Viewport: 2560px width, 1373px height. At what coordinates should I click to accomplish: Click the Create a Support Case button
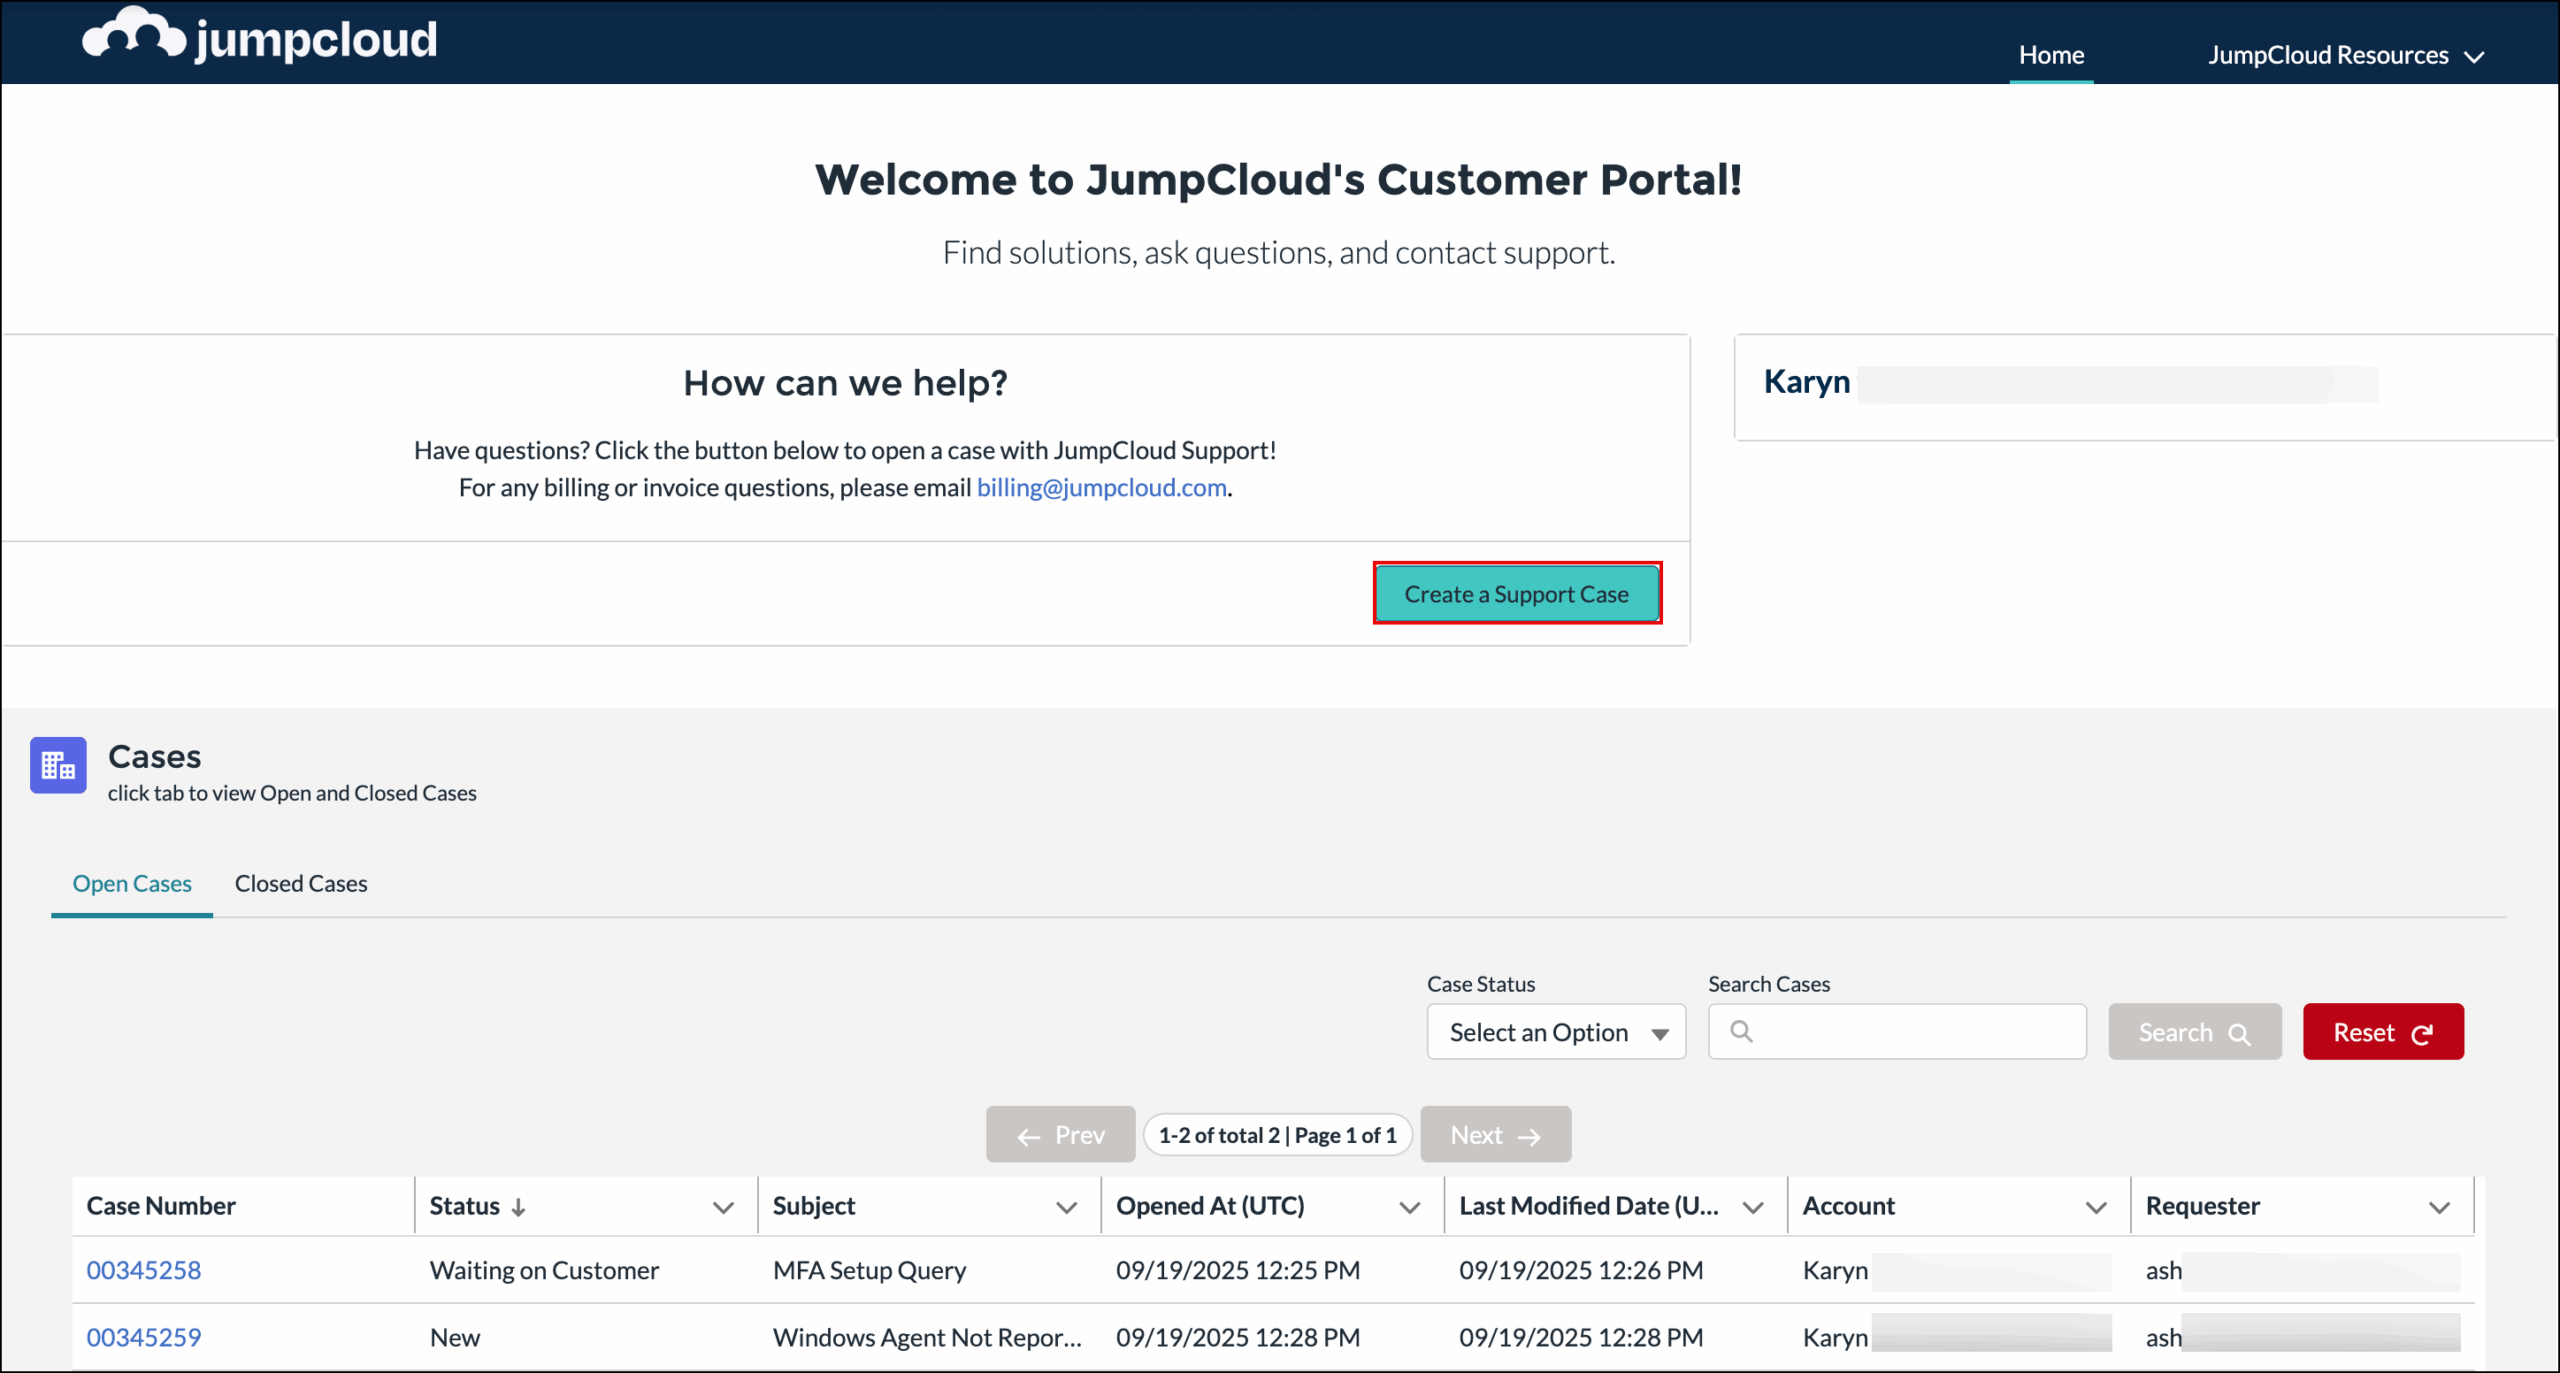(1516, 593)
